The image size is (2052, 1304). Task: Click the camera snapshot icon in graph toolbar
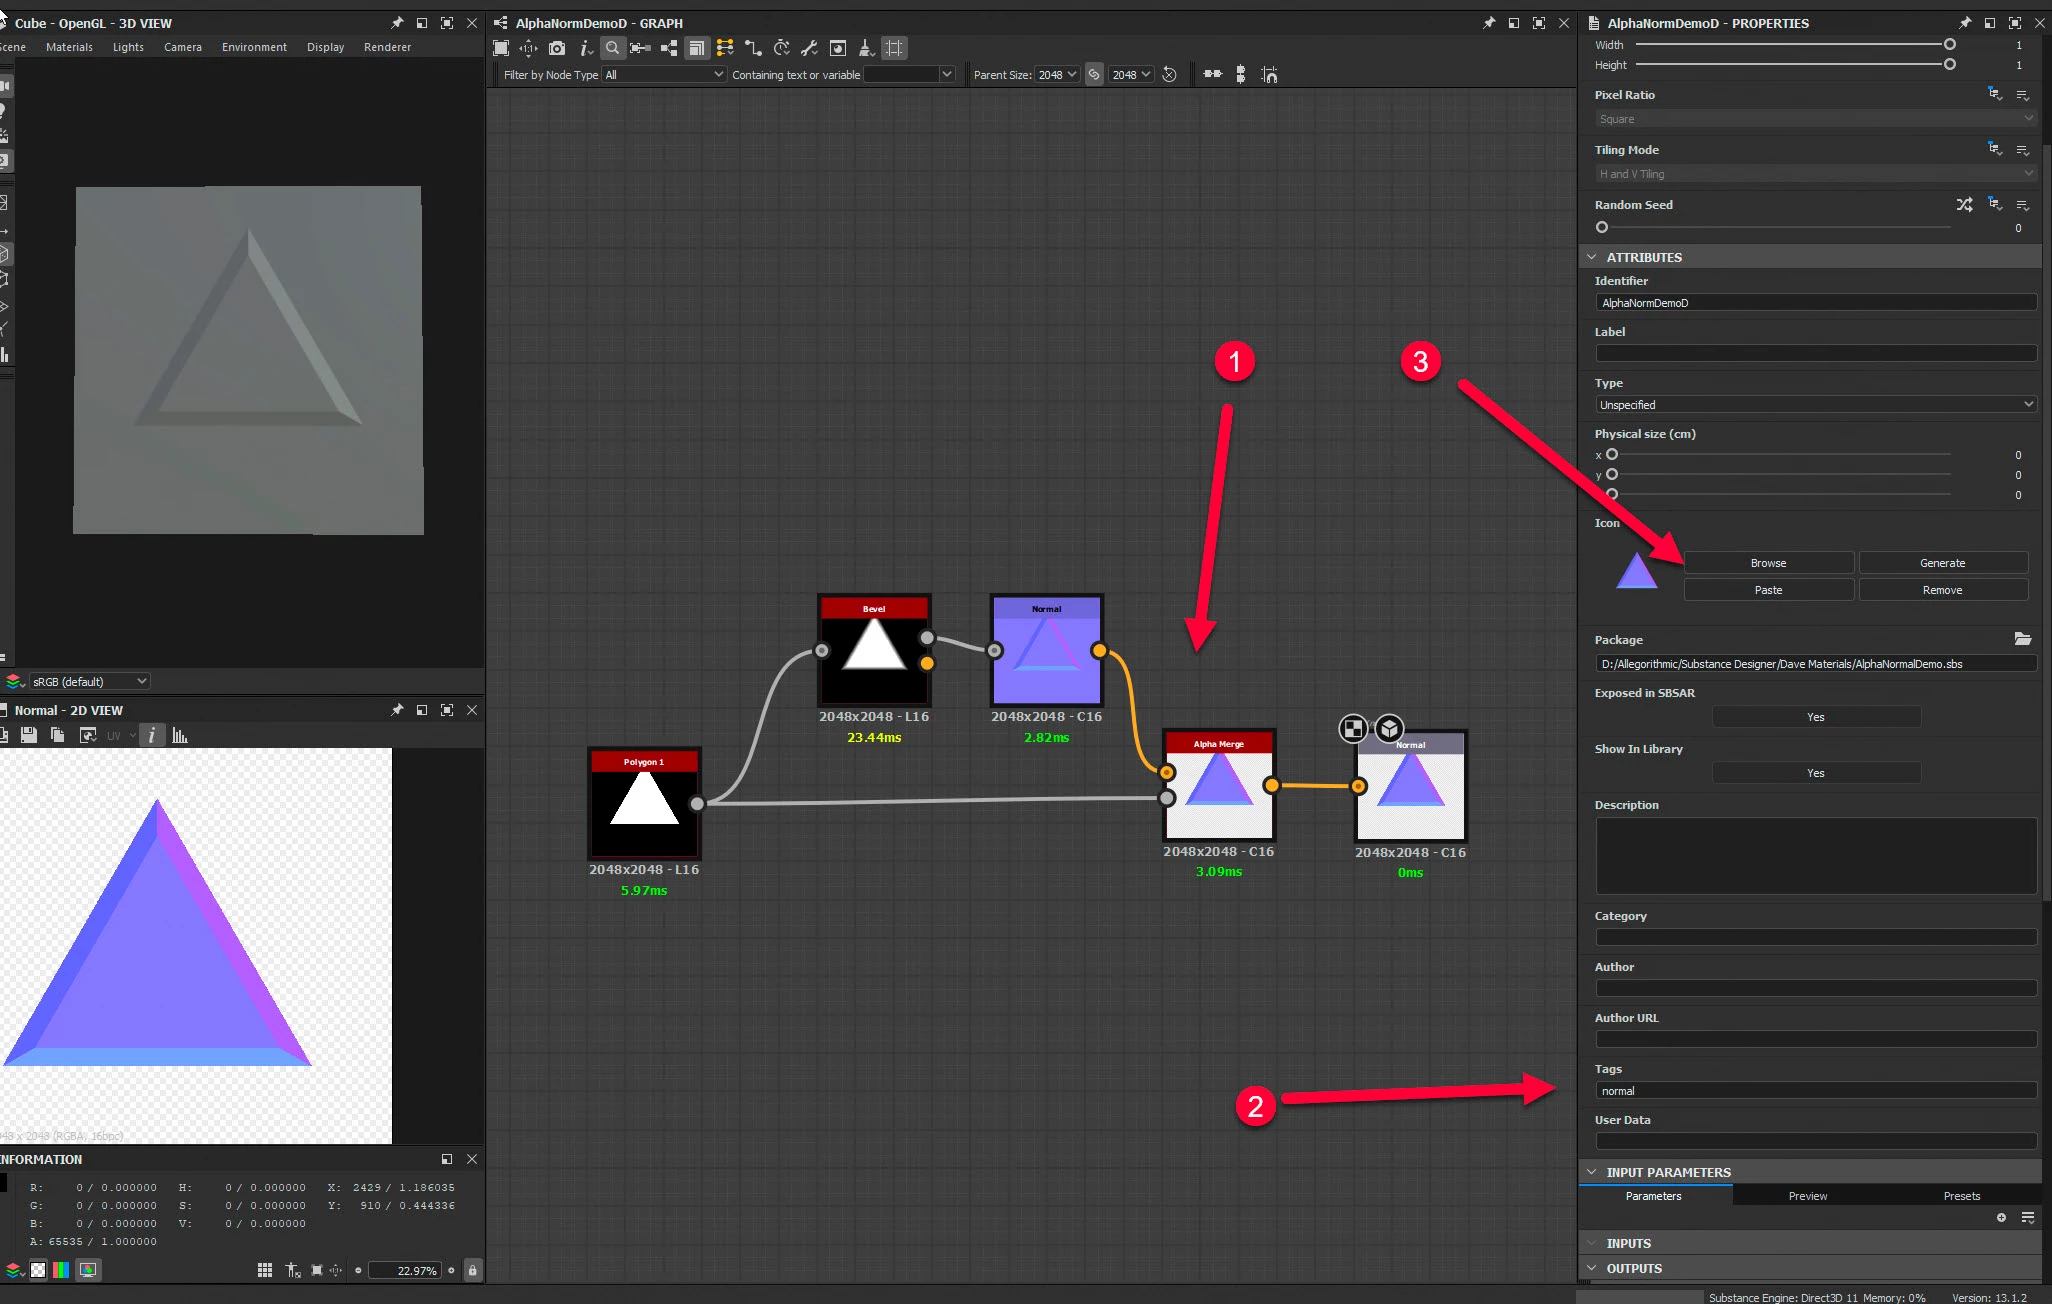click(x=557, y=48)
